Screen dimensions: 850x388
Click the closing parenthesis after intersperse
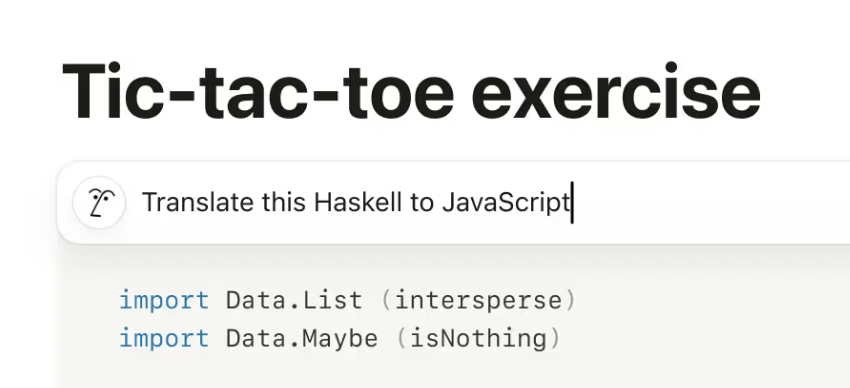pos(570,300)
